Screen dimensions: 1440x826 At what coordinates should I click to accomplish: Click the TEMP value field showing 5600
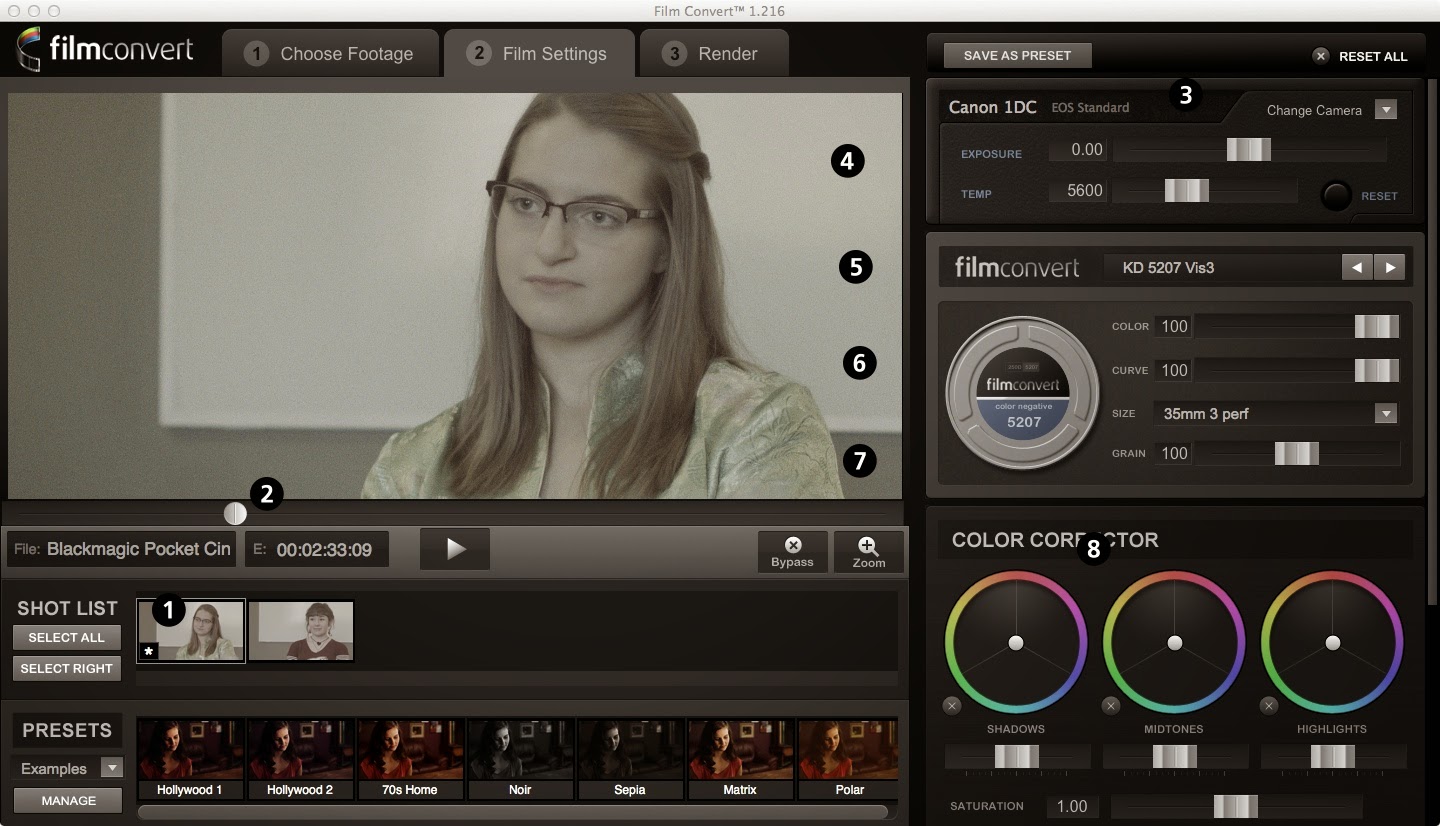(x=1078, y=191)
